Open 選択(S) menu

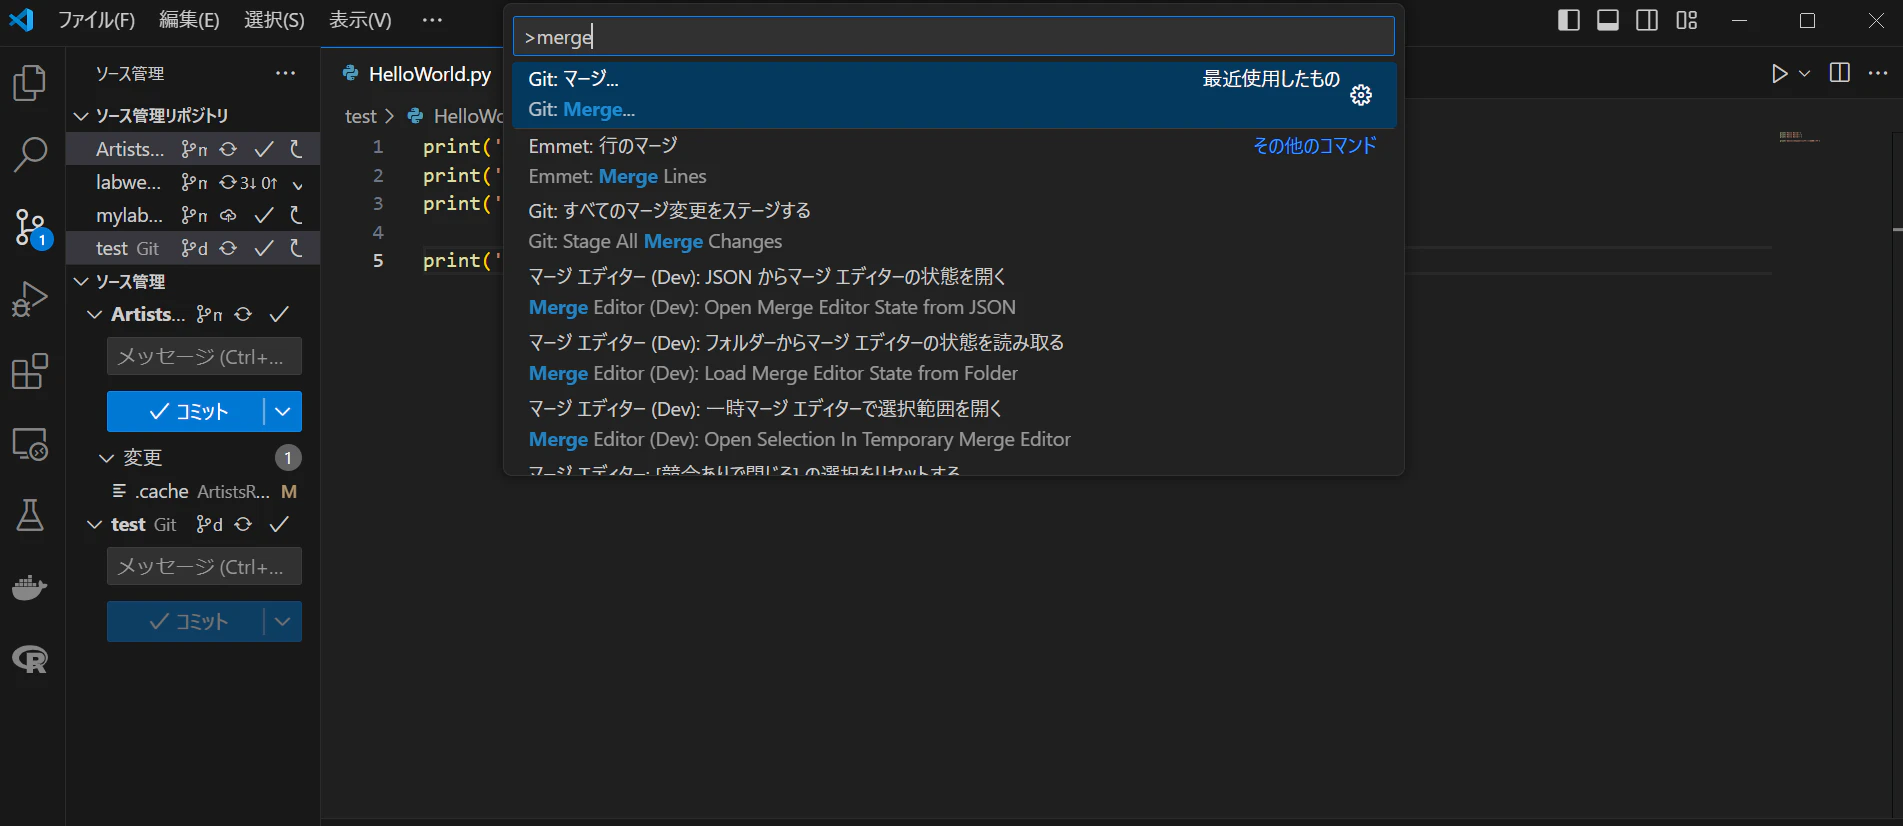click(274, 20)
